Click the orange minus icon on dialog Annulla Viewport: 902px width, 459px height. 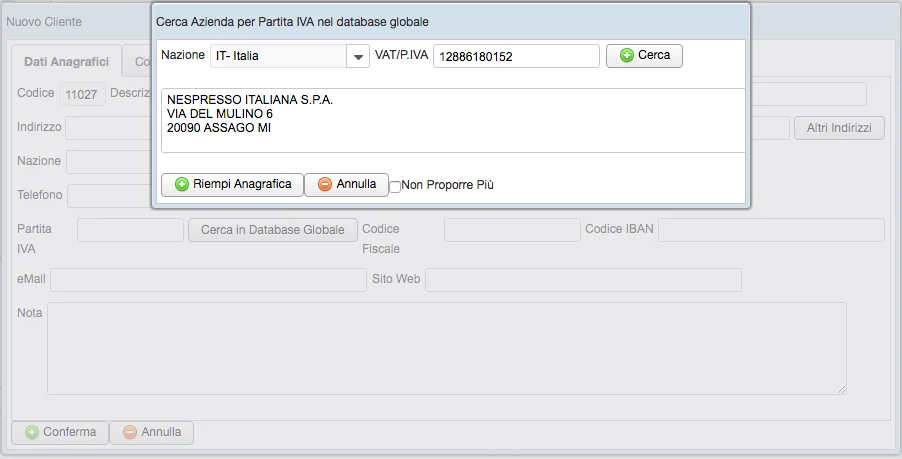325,185
